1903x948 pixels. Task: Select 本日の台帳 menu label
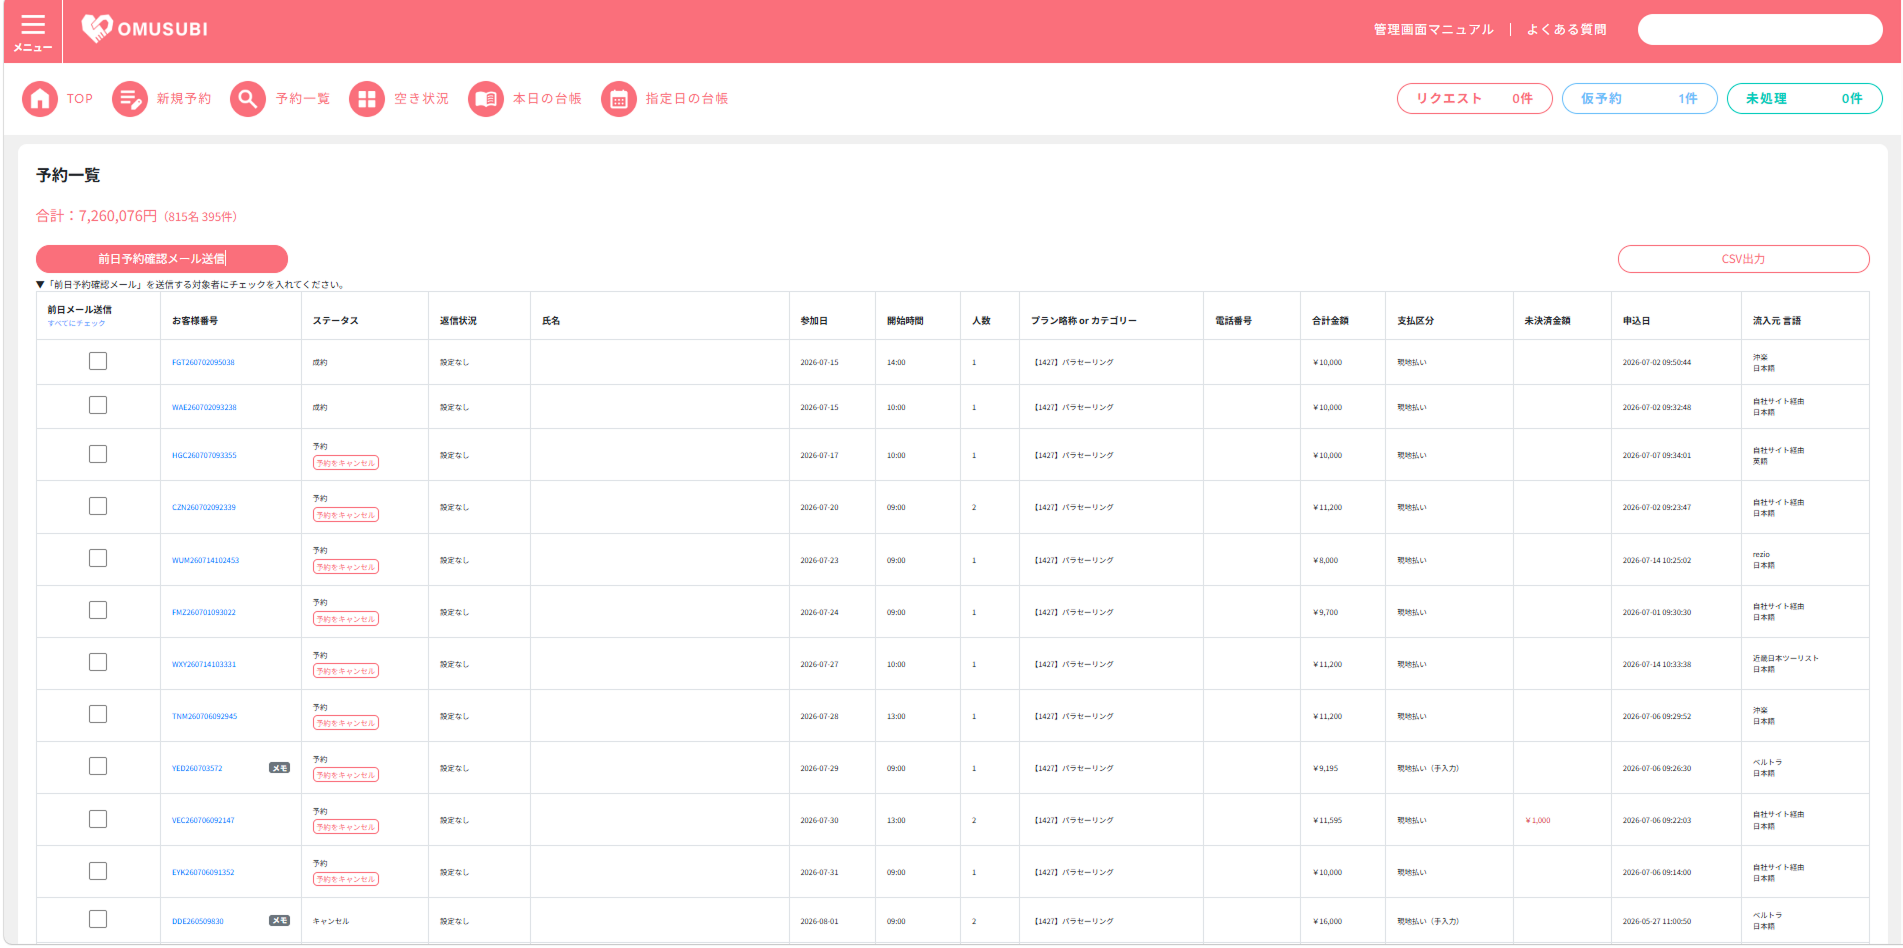pos(547,99)
